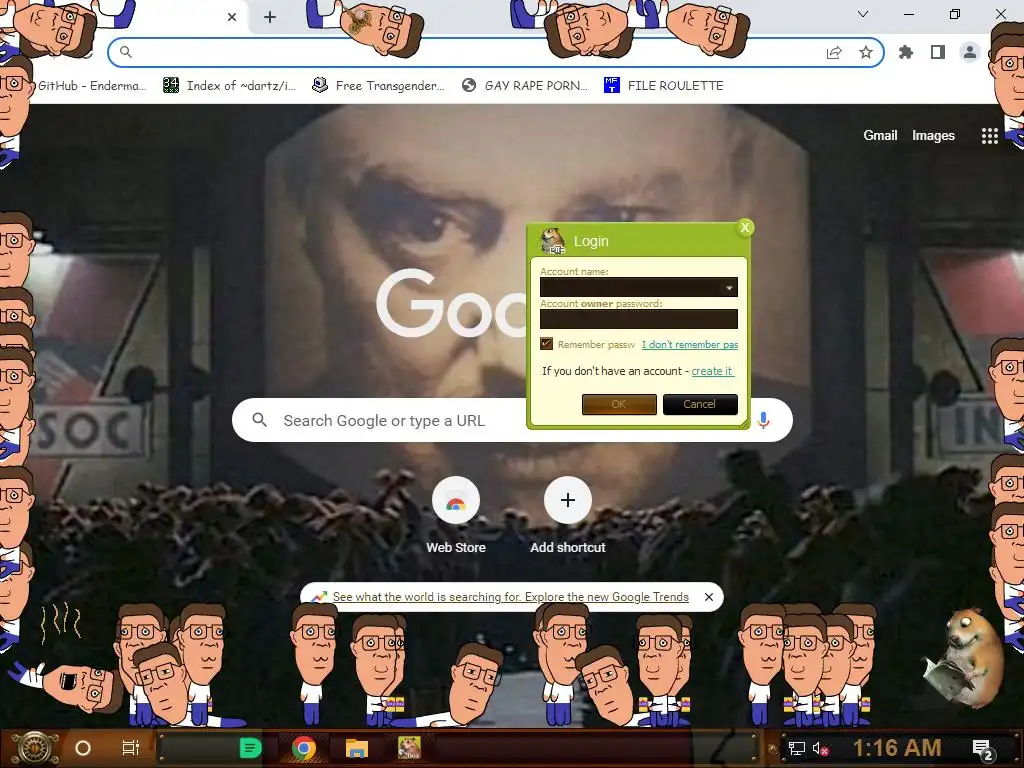Expand the Account name dropdown
The image size is (1024, 768).
(729, 287)
